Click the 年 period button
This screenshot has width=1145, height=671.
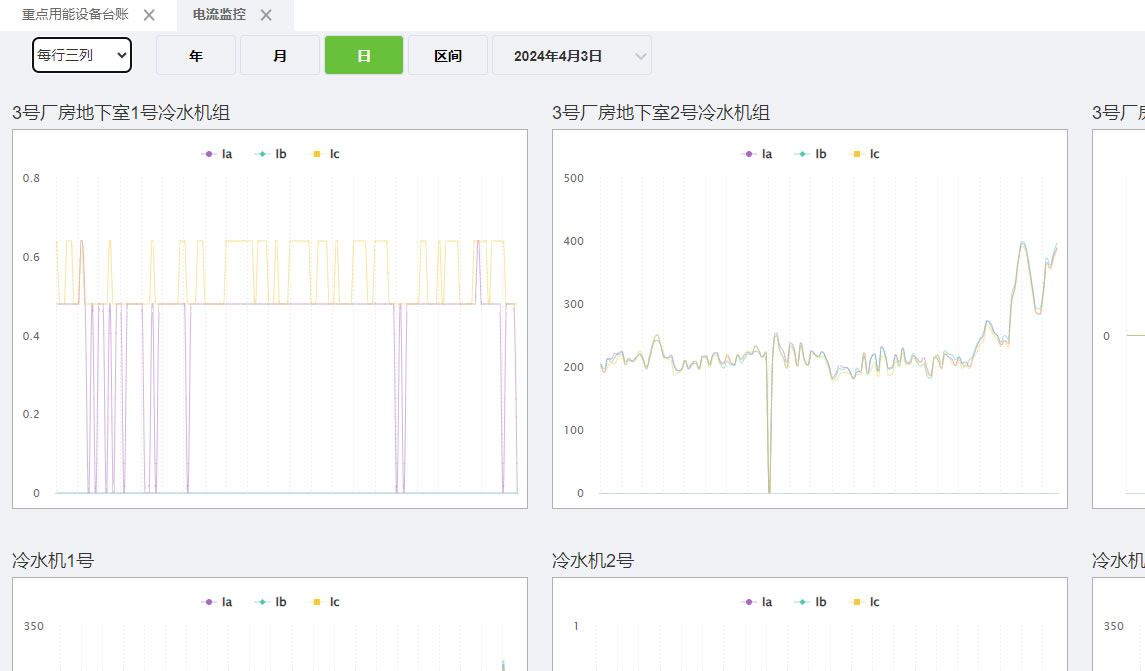coord(196,56)
